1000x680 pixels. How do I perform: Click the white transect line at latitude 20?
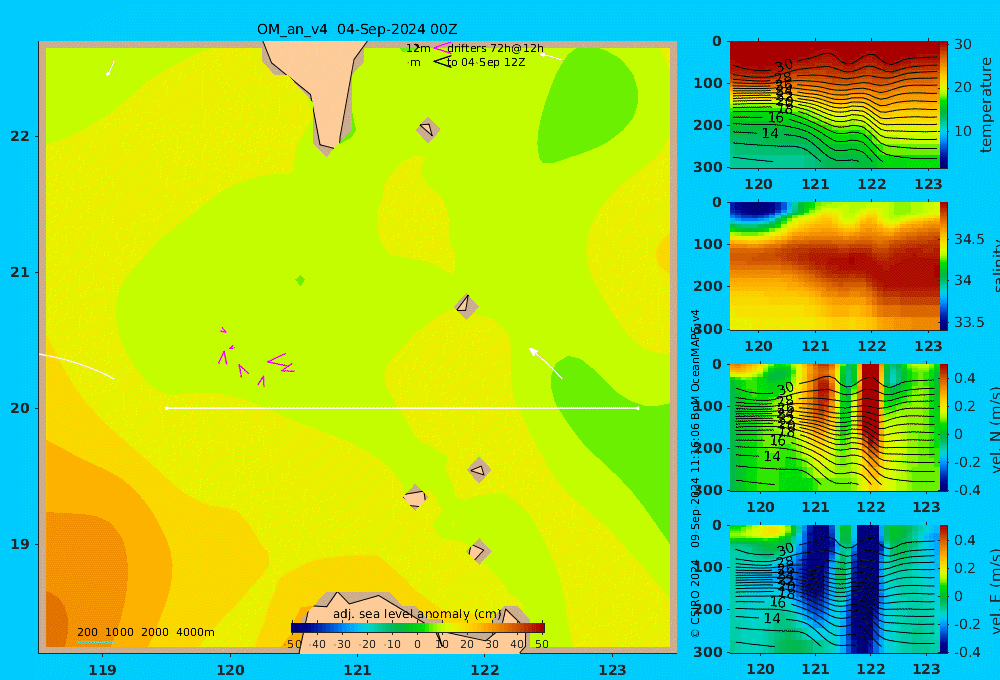402,408
